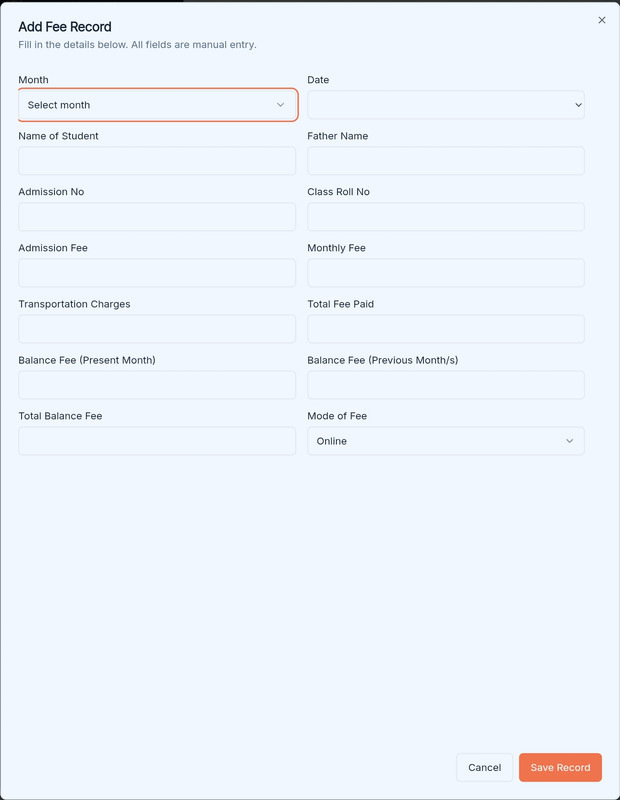Select the Monthly Fee field
The height and width of the screenshot is (800, 620).
445,273
